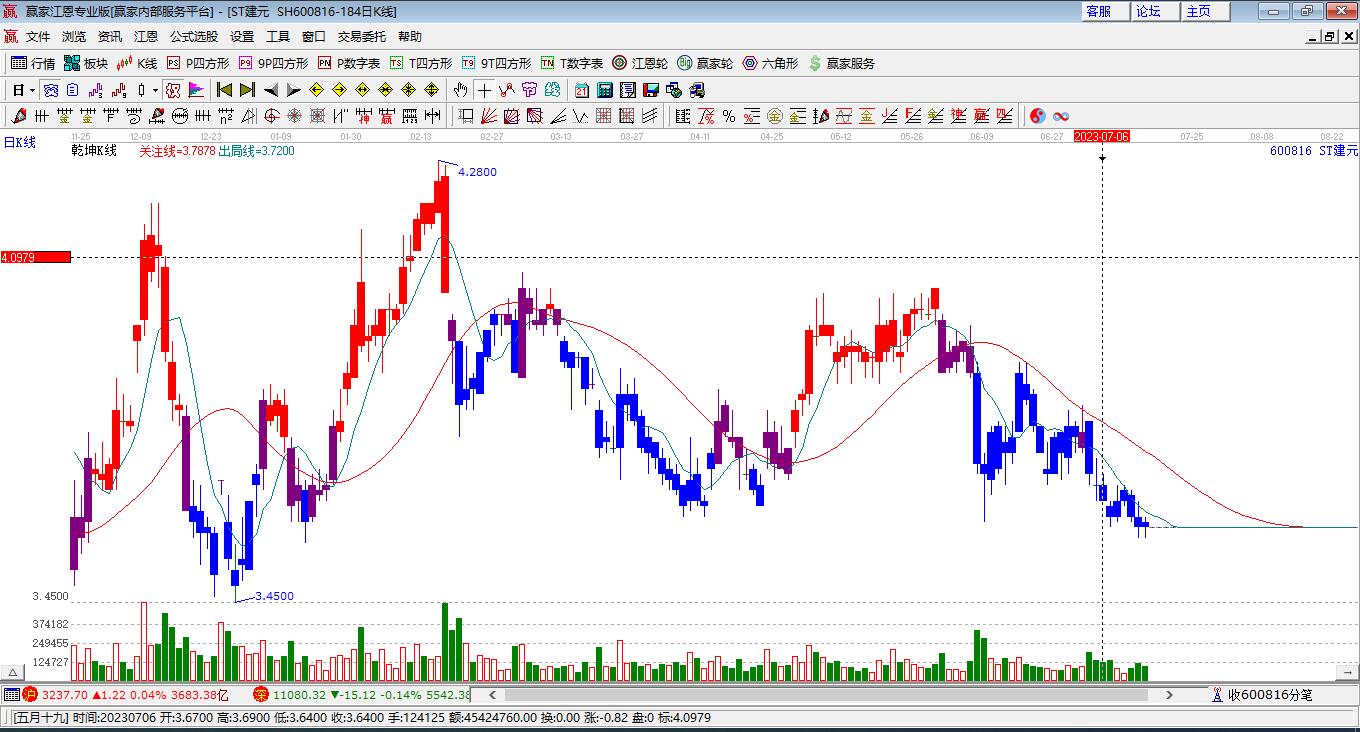Click the 论坛 forum button
The width and height of the screenshot is (1360, 732).
coord(1148,11)
